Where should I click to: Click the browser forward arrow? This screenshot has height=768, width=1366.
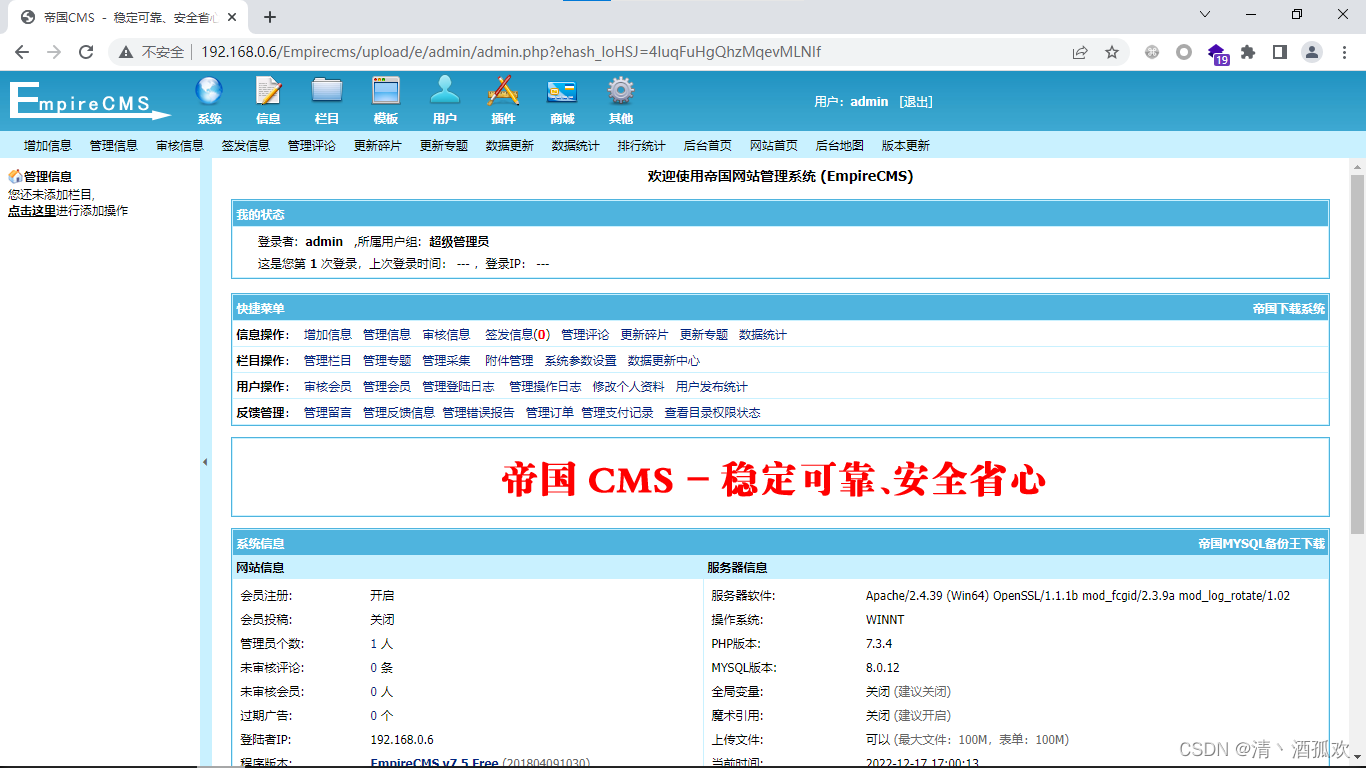tap(54, 52)
